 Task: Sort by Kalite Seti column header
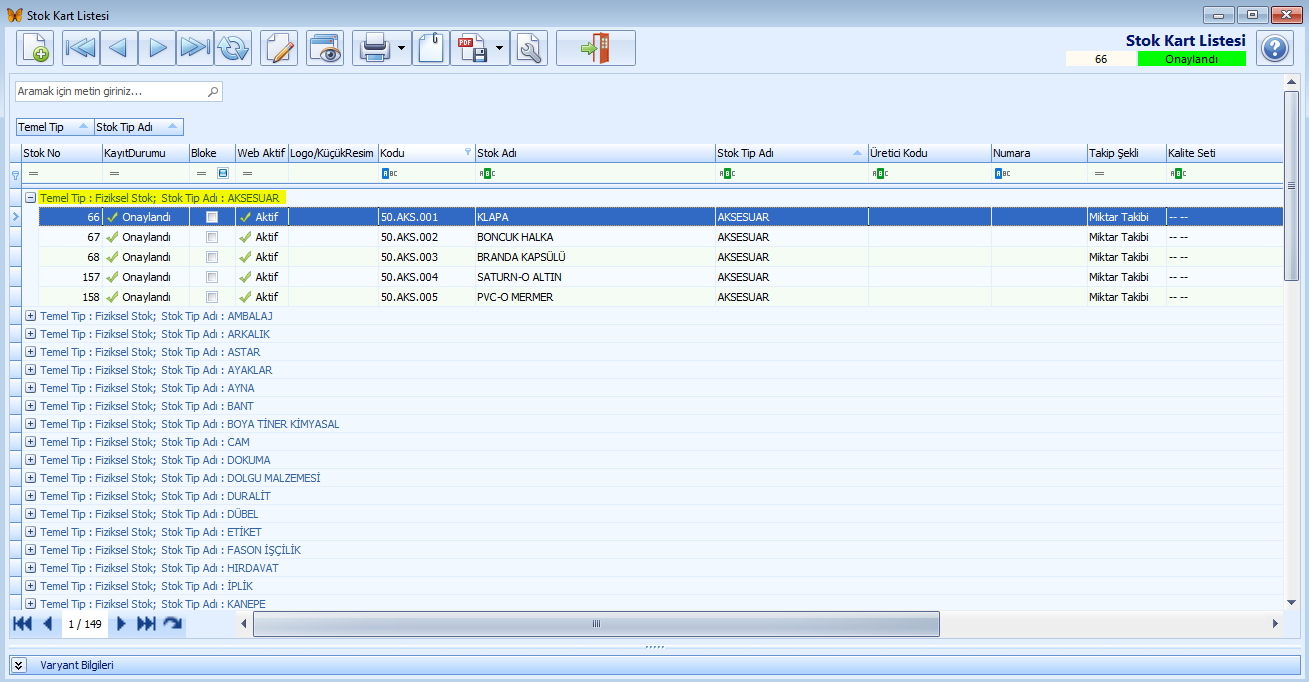point(1224,153)
